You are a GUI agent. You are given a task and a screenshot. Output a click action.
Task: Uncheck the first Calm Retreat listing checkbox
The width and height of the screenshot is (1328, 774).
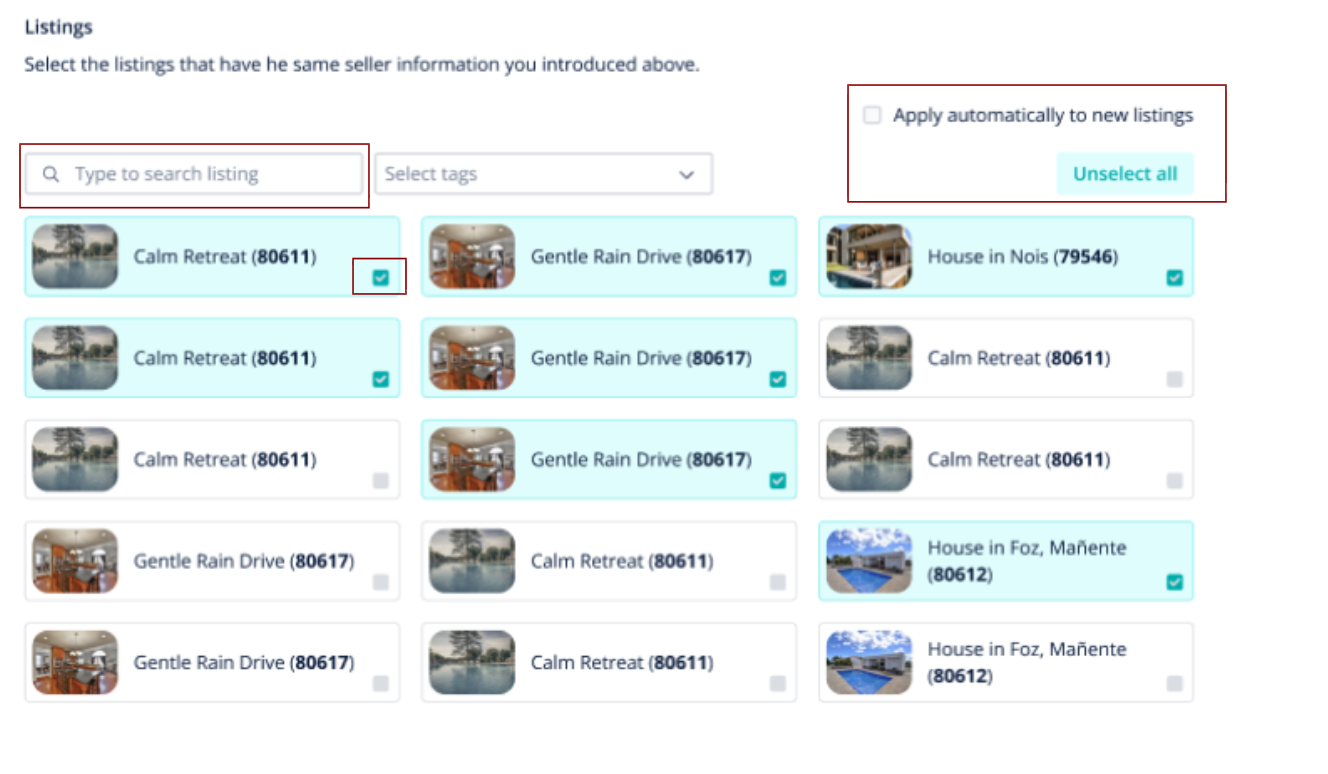pyautogui.click(x=380, y=278)
